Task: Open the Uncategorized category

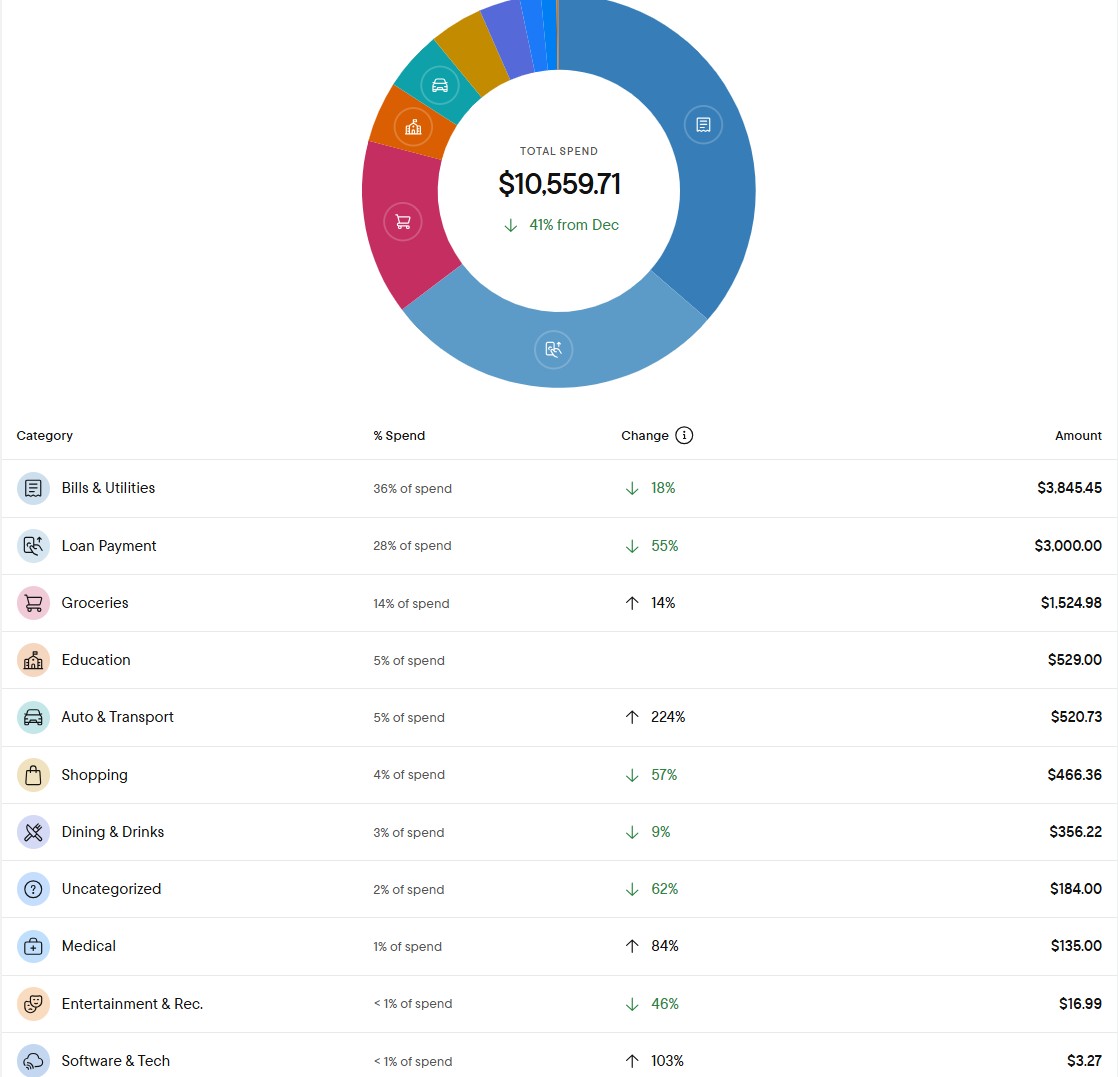Action: pyautogui.click(x=559, y=889)
